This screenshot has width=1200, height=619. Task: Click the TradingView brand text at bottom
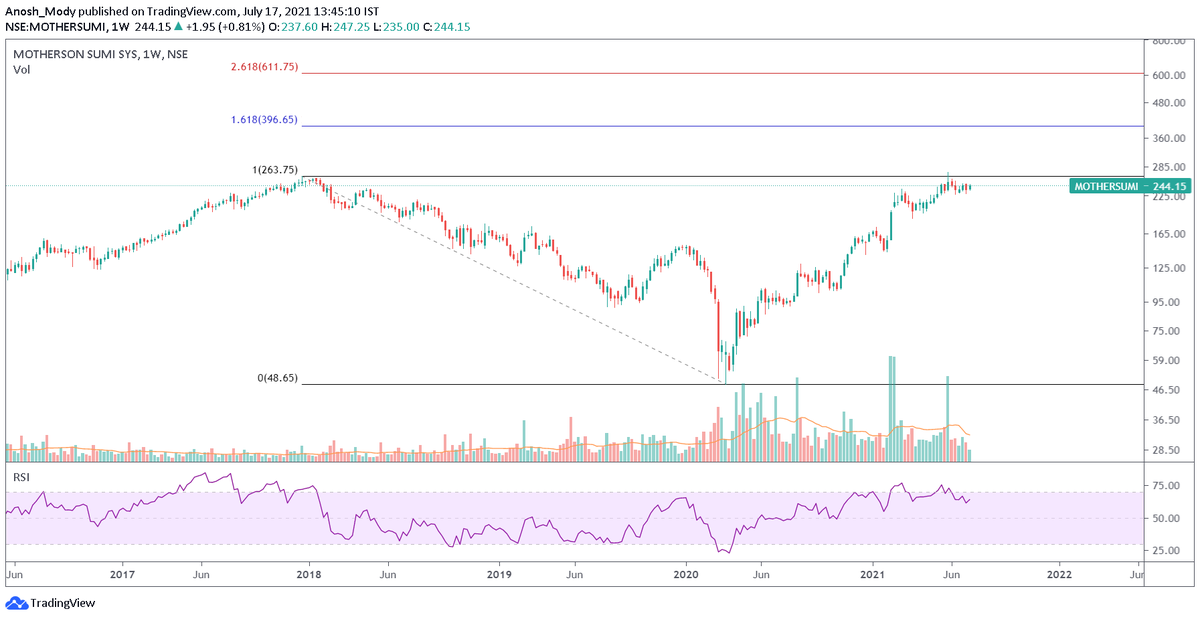tap(63, 603)
